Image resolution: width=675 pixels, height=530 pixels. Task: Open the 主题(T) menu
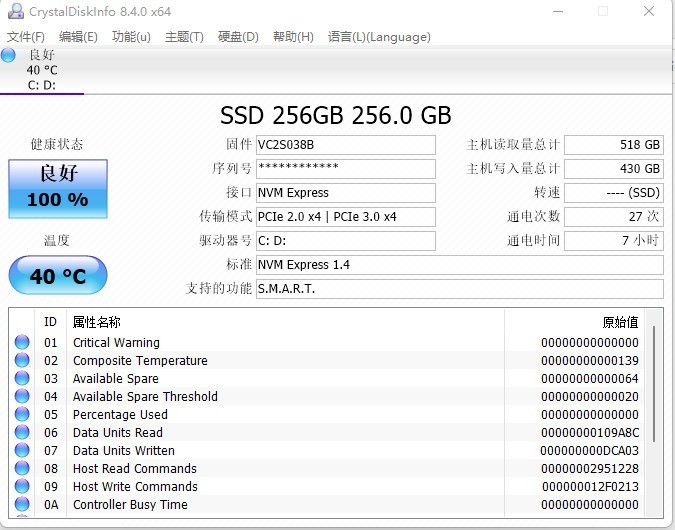tap(184, 37)
